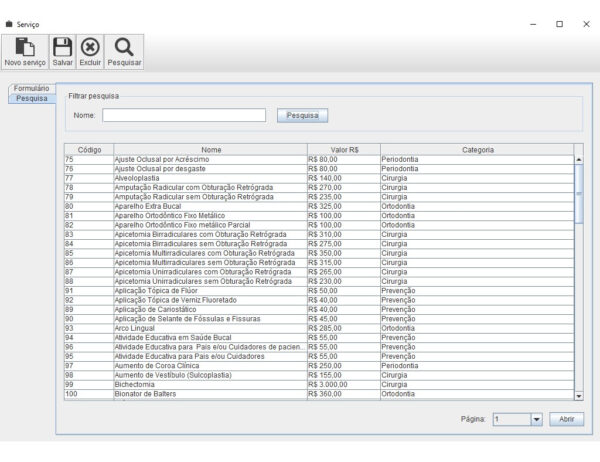This screenshot has width=600, height=462.
Task: Sort by the Nome column header
Action: [x=211, y=150]
